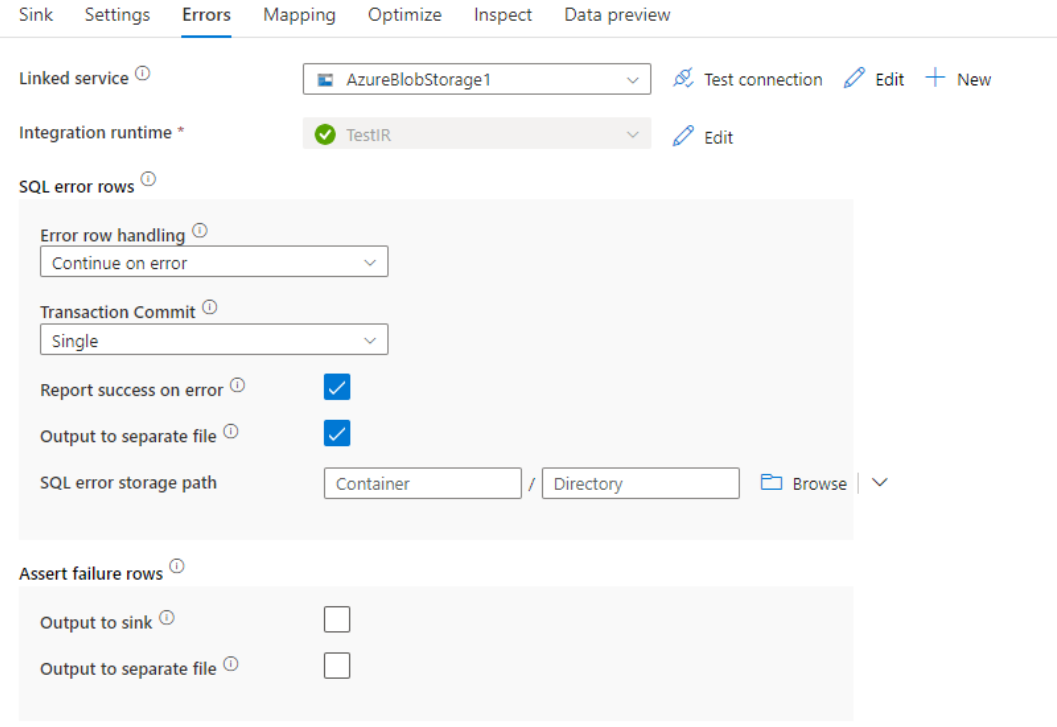Switch to the Mapping tab

click(299, 15)
